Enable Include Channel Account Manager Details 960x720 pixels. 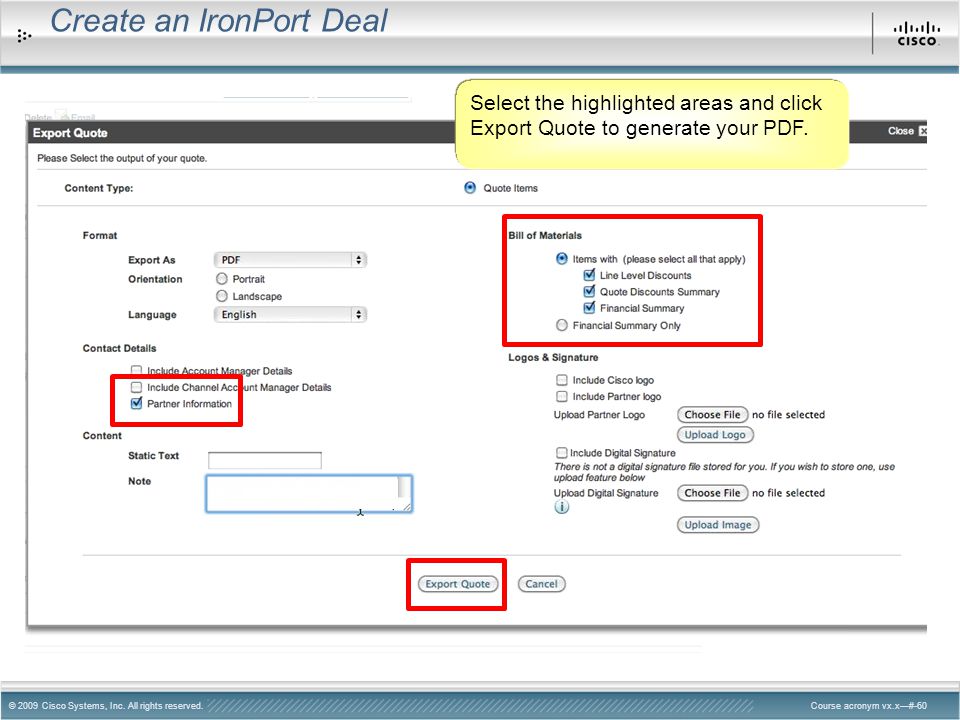pyautogui.click(x=137, y=387)
